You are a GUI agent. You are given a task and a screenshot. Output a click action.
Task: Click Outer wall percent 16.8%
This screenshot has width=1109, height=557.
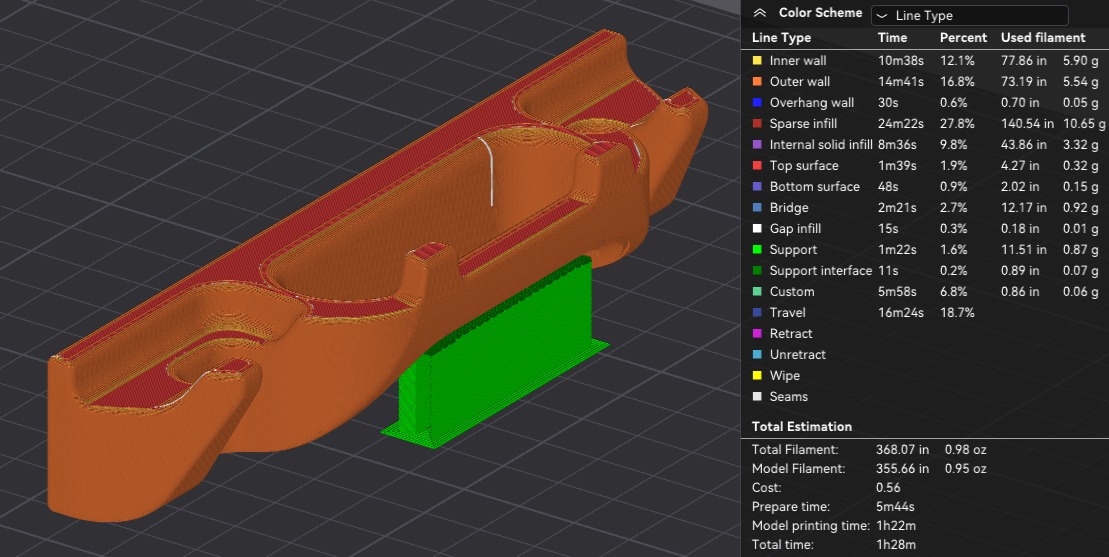coord(957,81)
